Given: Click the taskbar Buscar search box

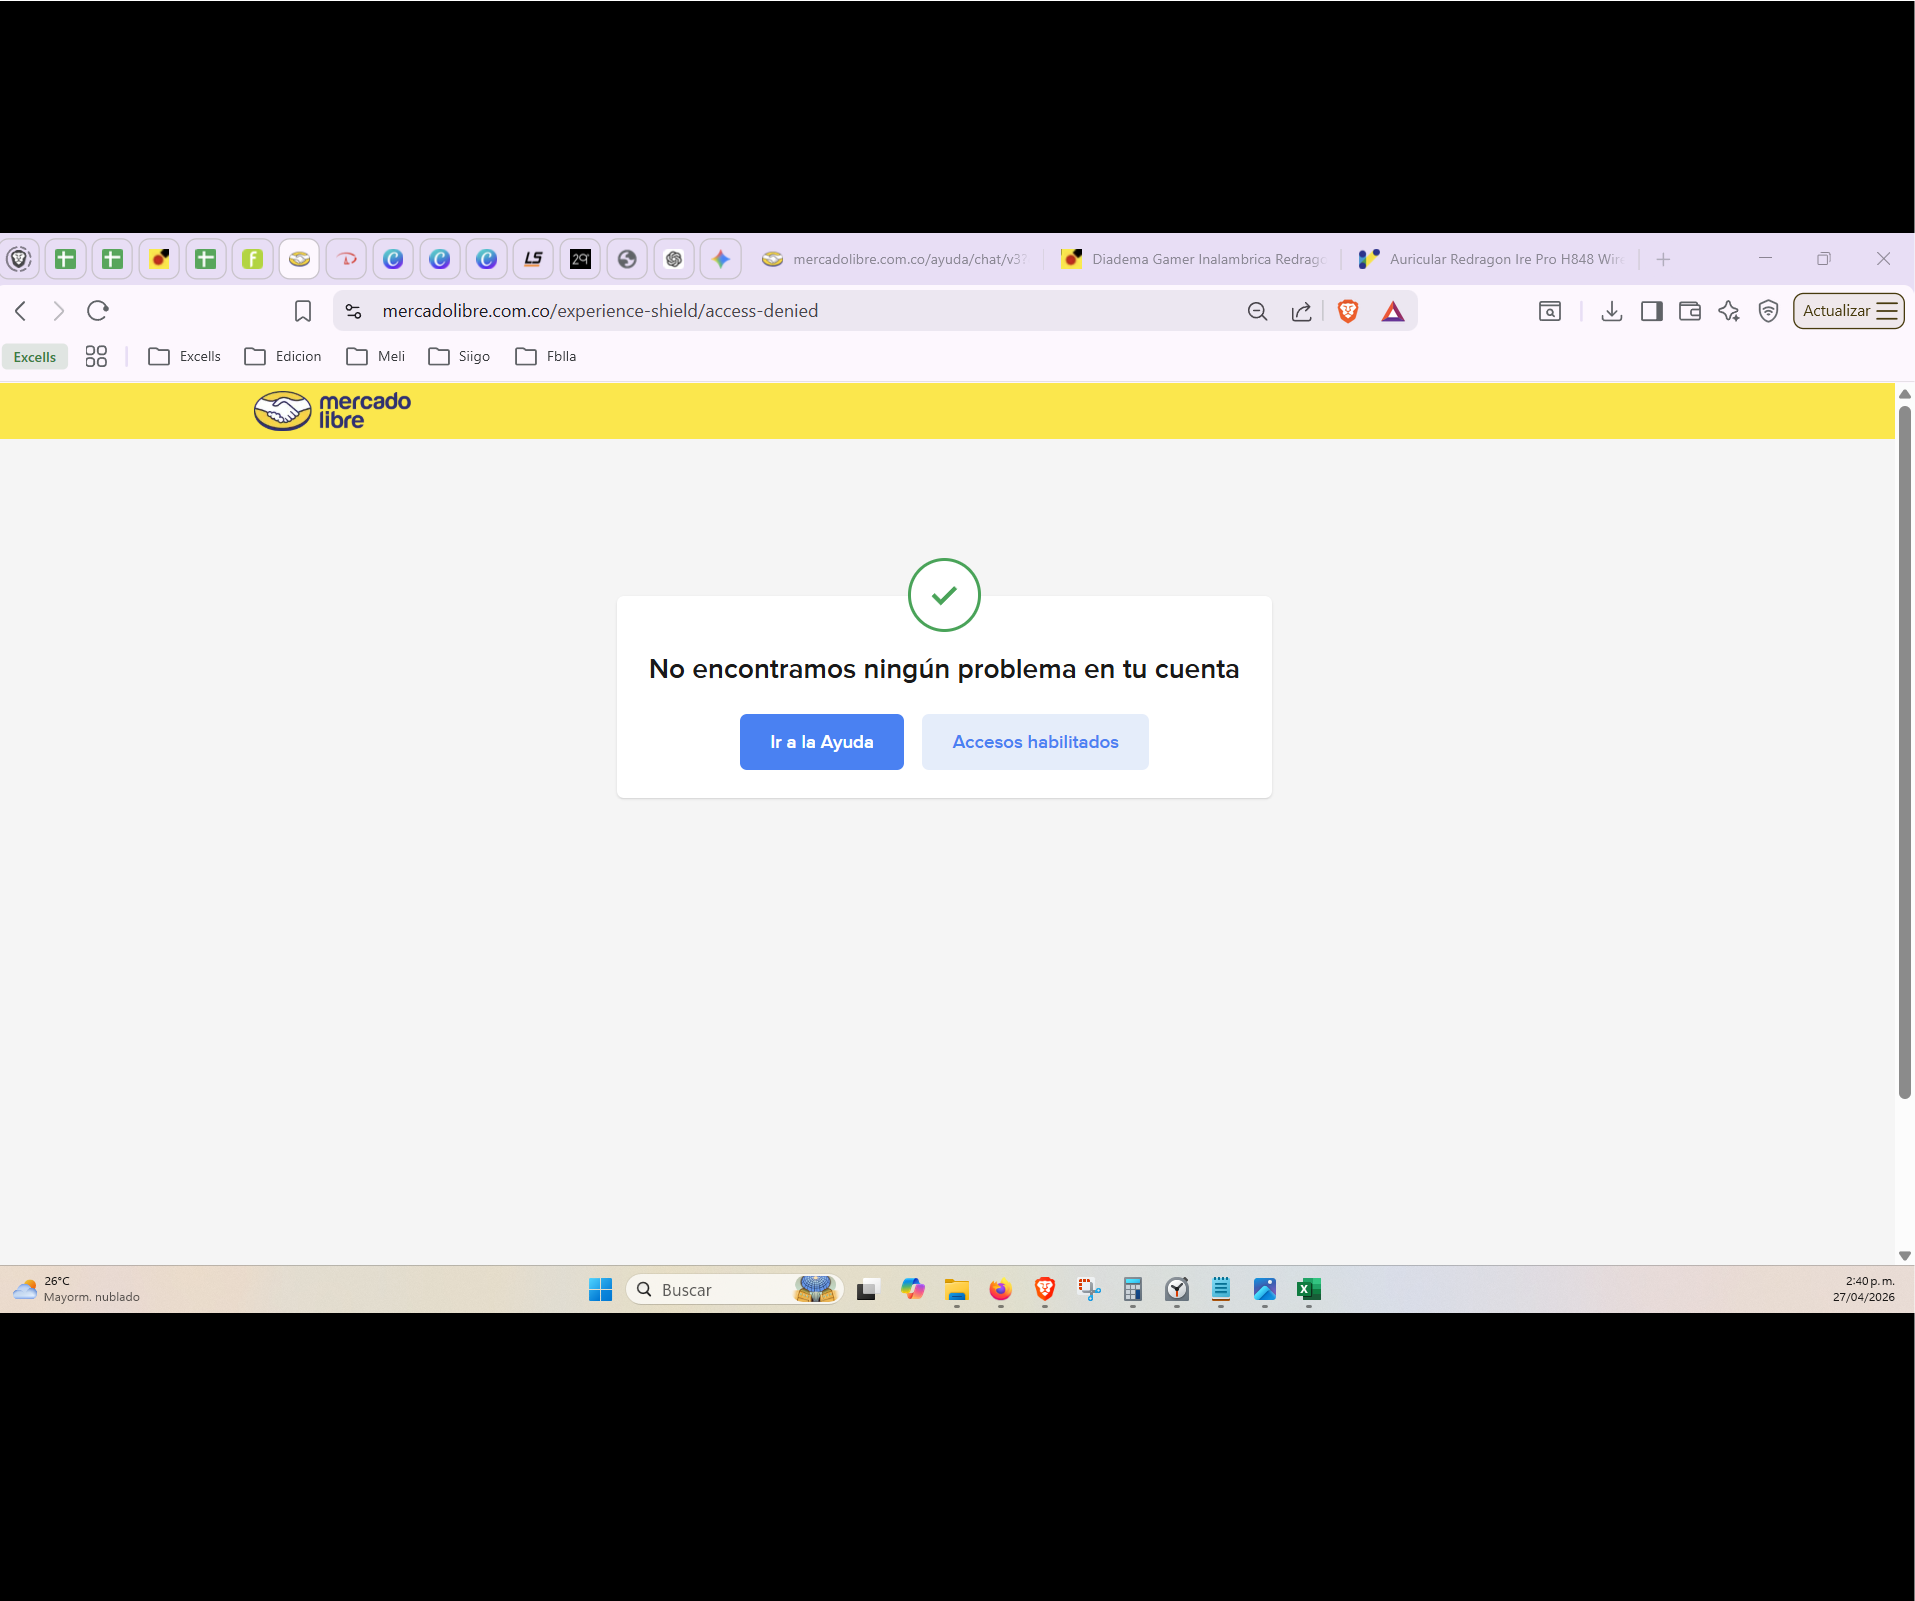Looking at the screenshot, I should click(x=734, y=1290).
